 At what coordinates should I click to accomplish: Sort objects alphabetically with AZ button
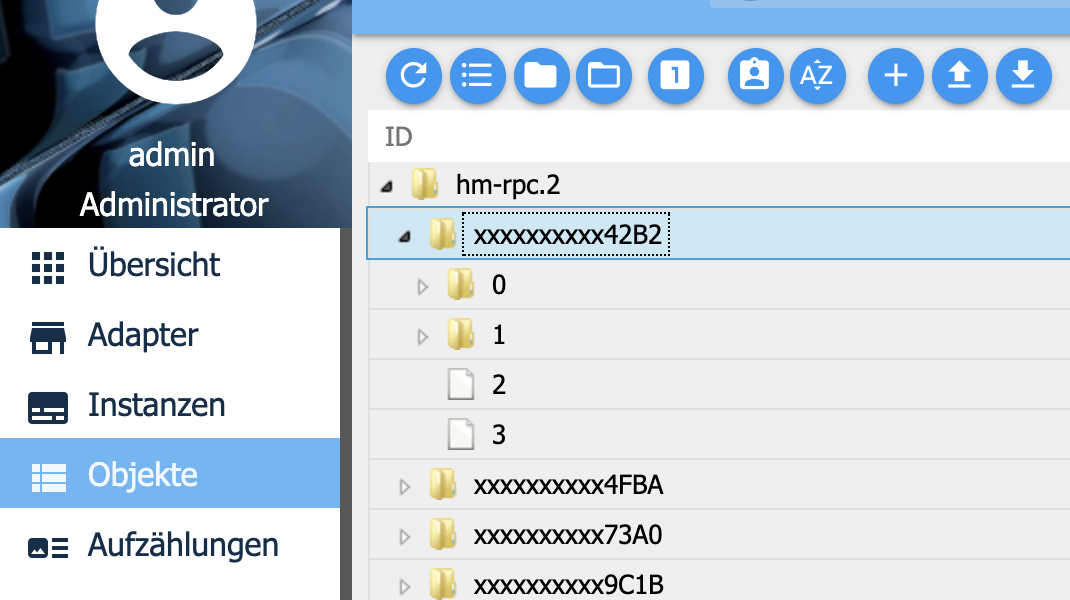click(818, 75)
